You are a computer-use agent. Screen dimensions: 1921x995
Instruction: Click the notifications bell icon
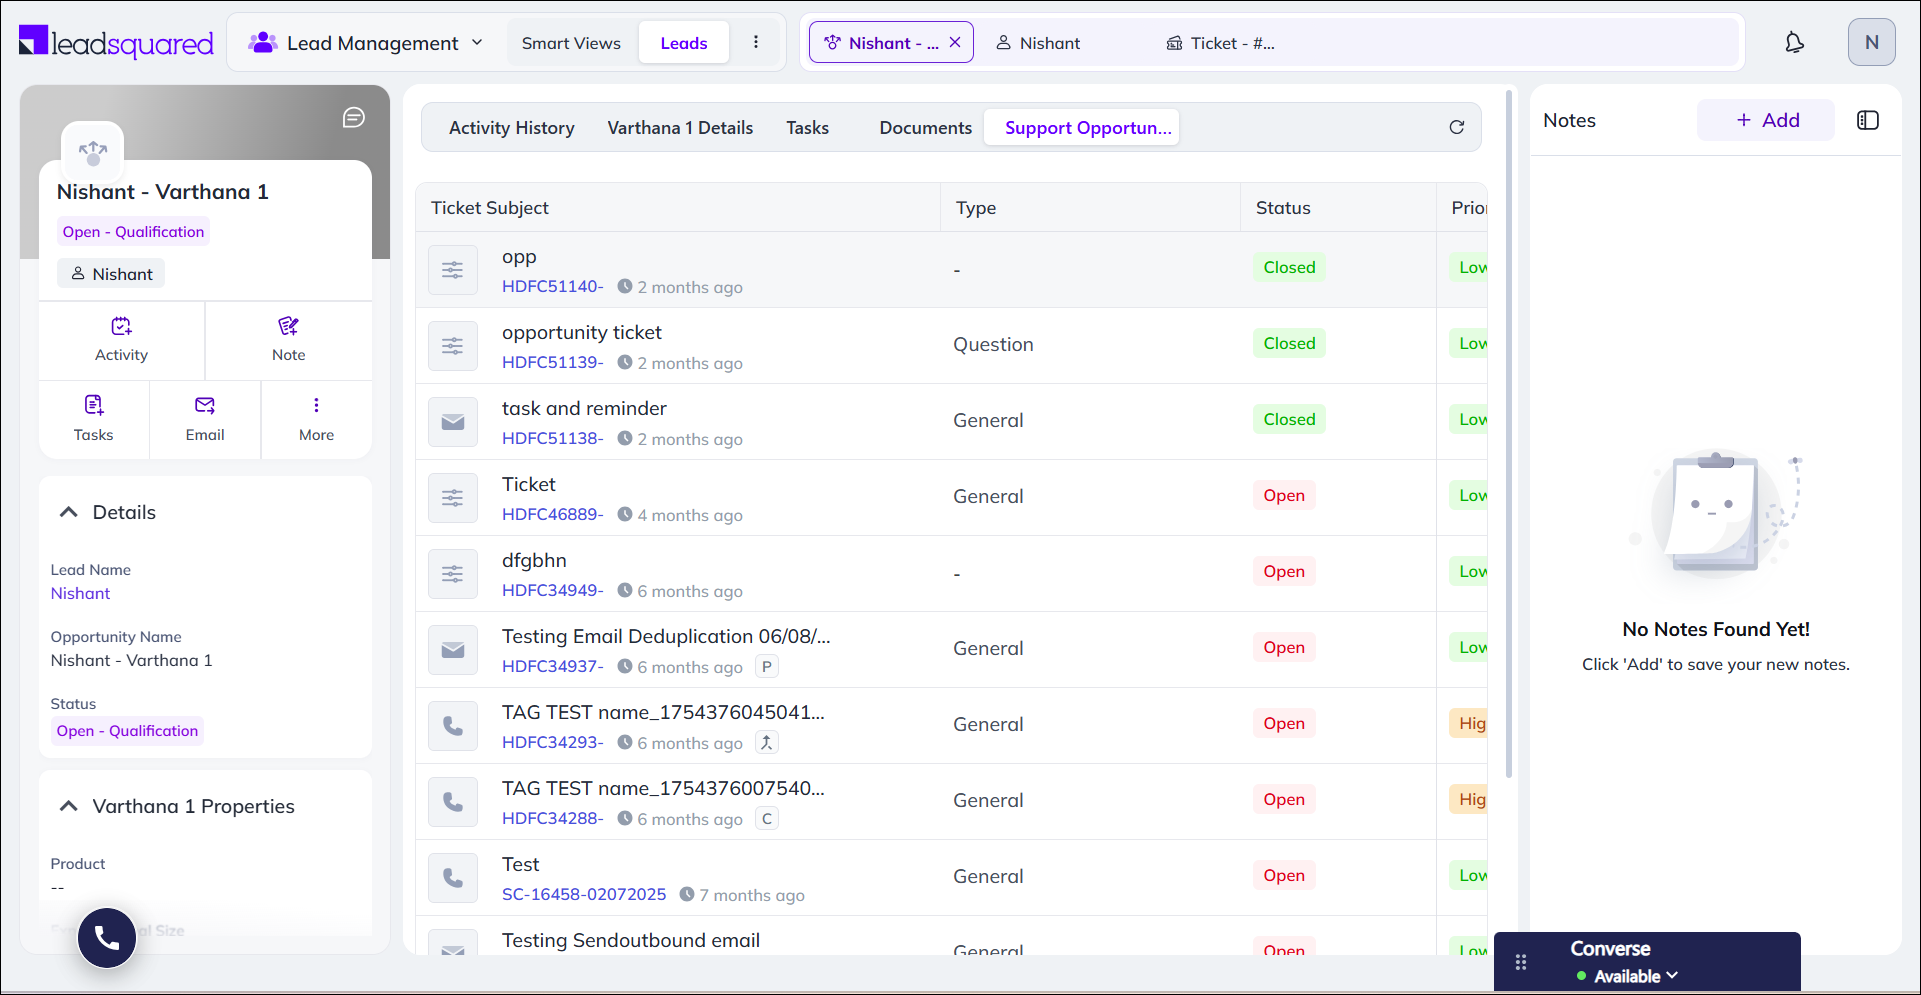pos(1794,42)
